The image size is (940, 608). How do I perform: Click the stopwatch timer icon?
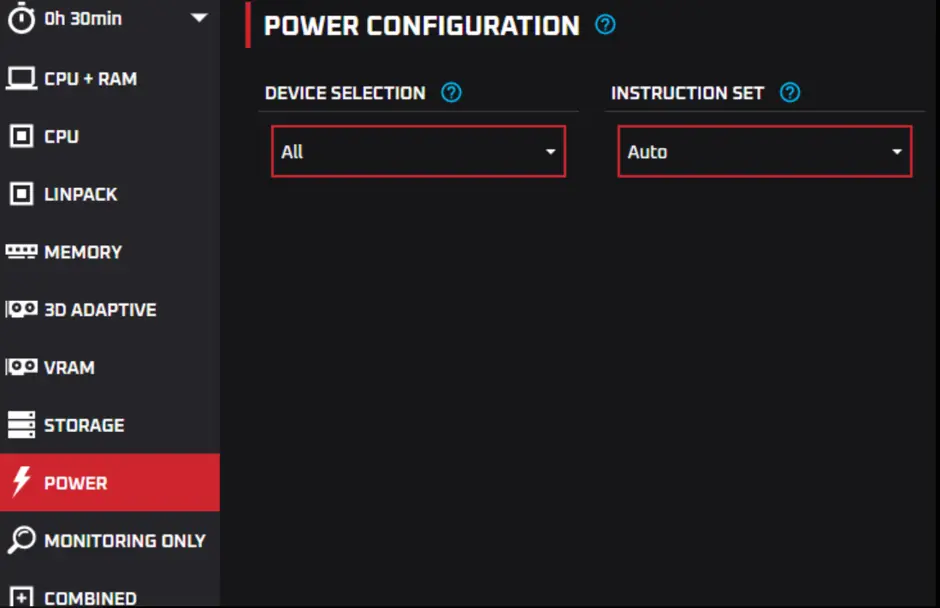[22, 18]
